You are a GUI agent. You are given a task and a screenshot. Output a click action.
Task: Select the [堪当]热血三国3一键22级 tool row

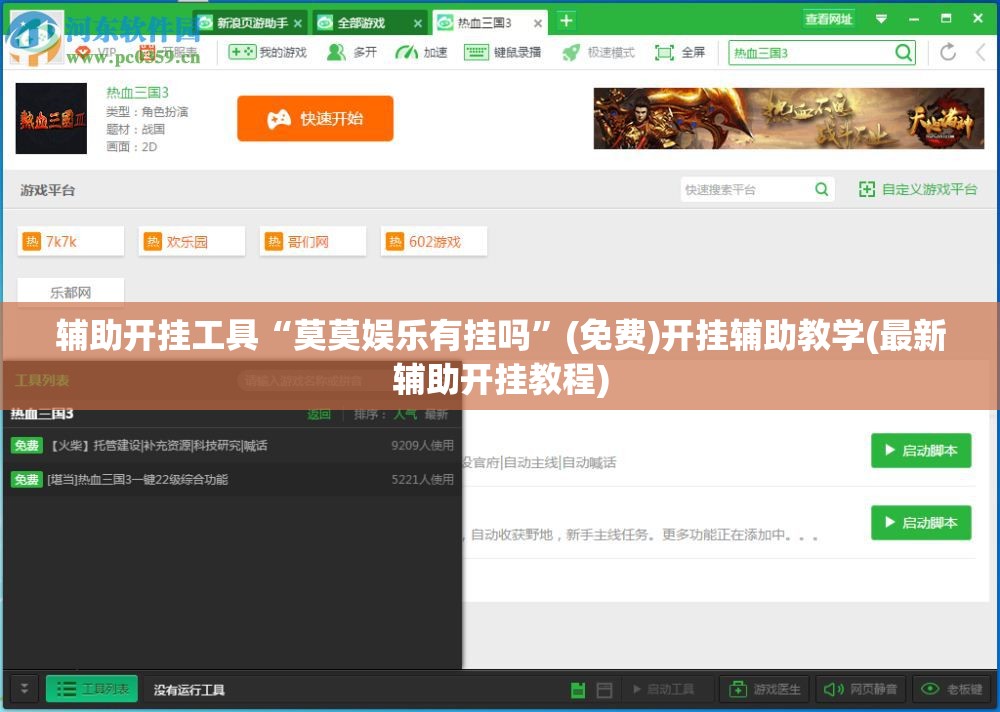(232, 479)
